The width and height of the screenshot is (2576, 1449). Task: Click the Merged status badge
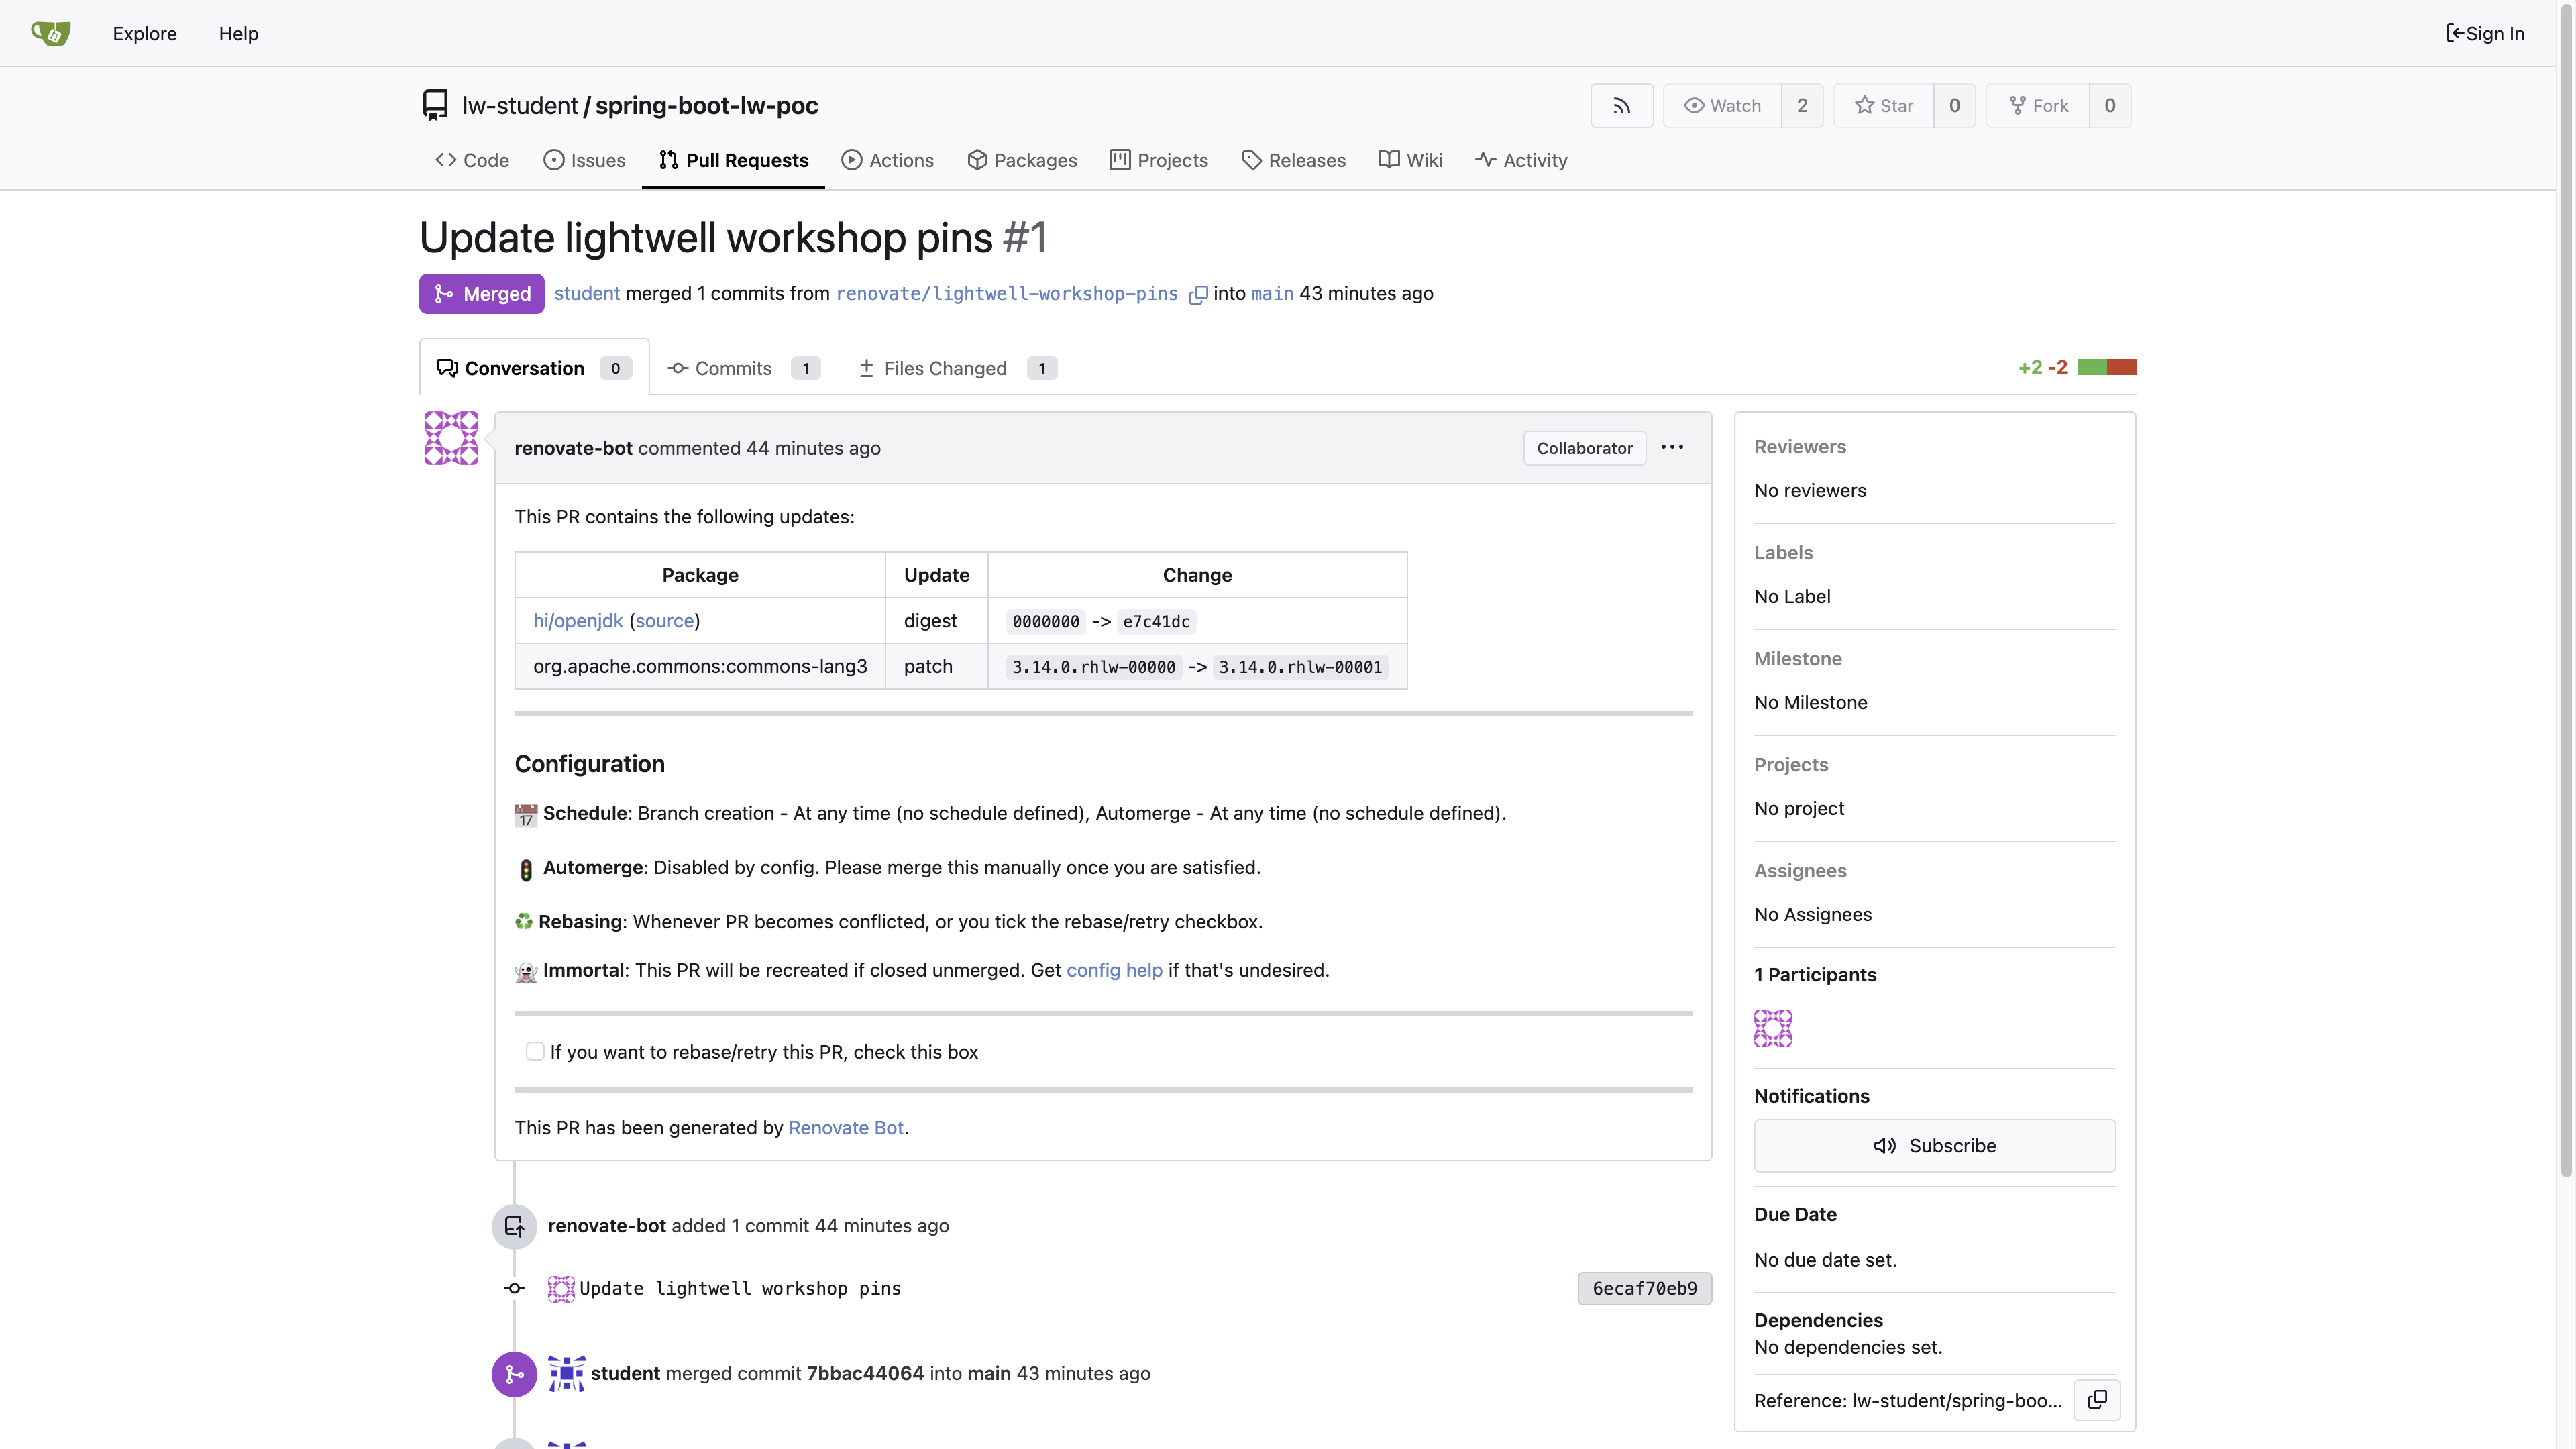481,294
